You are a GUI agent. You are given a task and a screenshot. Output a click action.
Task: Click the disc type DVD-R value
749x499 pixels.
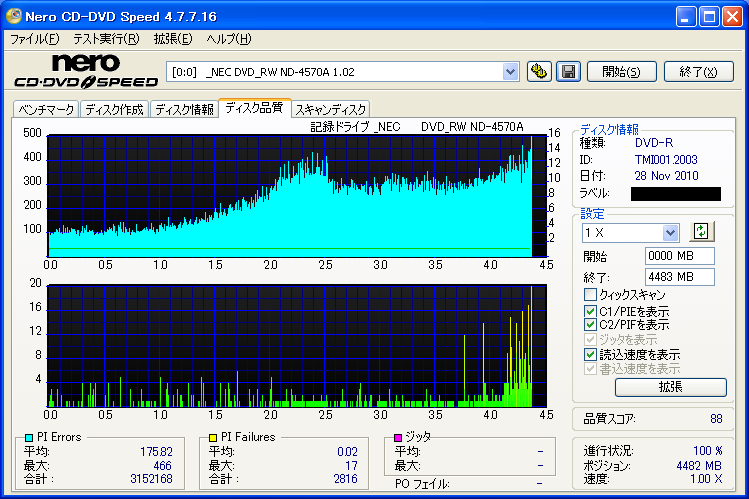[654, 143]
